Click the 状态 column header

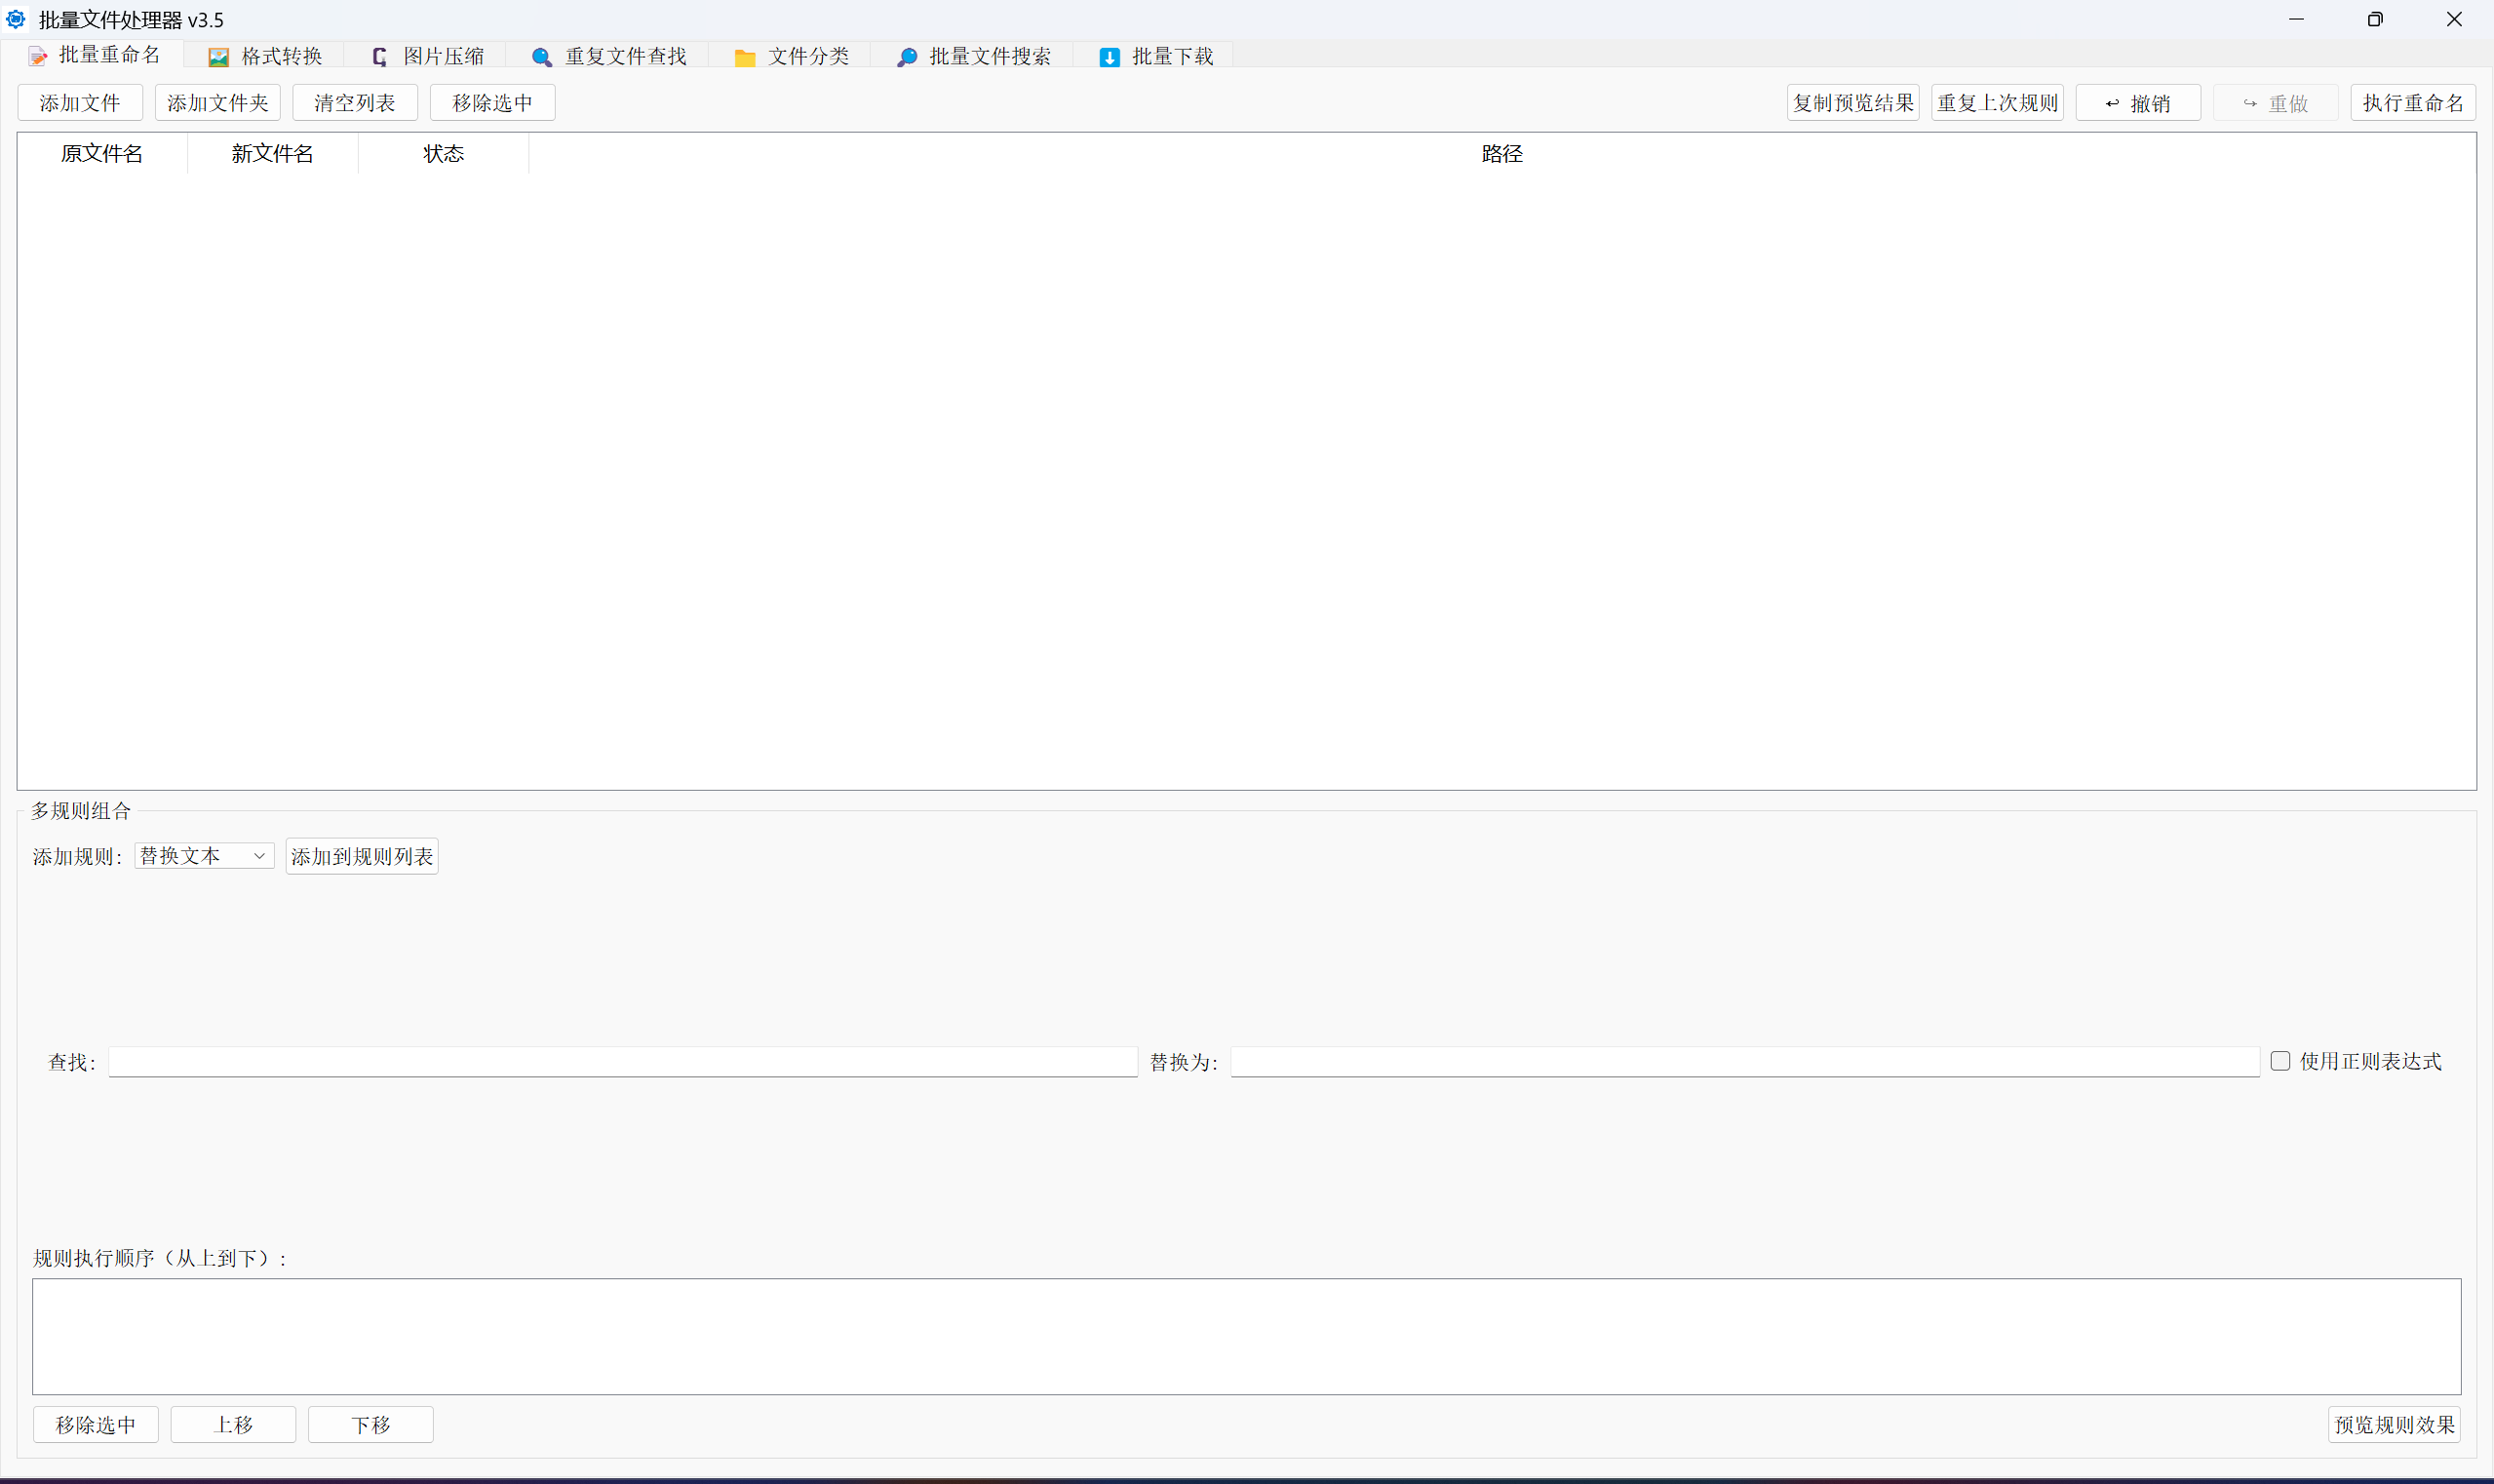point(444,153)
